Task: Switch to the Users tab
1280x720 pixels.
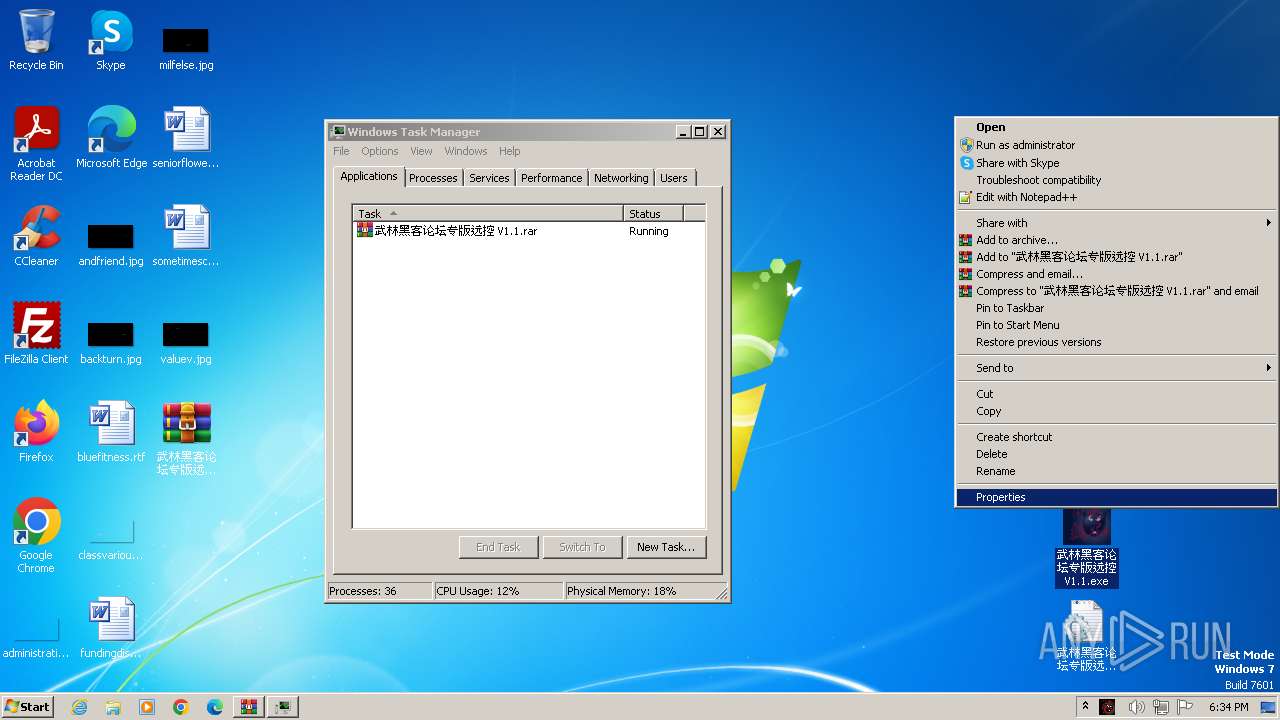Action: coord(674,178)
